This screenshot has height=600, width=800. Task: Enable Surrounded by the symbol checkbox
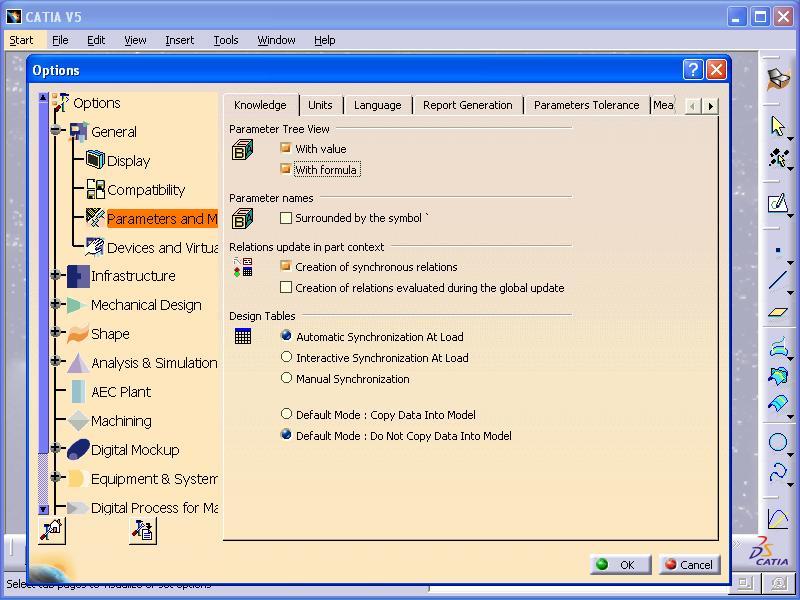[286, 218]
